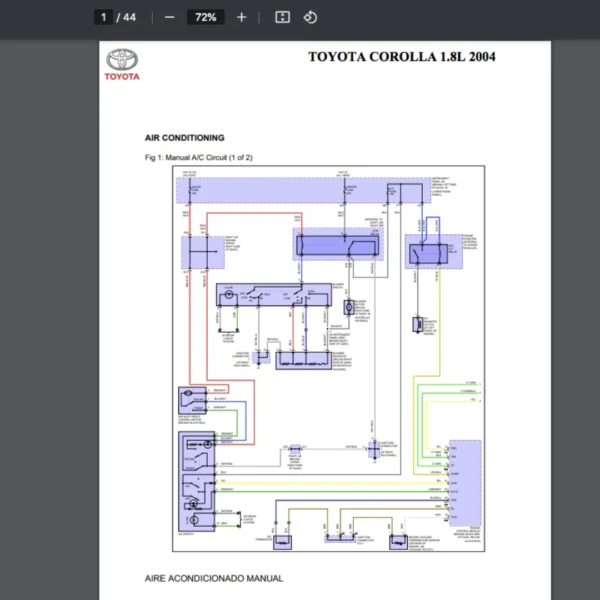
Task: Click the zoom in plus button
Action: [x=241, y=17]
